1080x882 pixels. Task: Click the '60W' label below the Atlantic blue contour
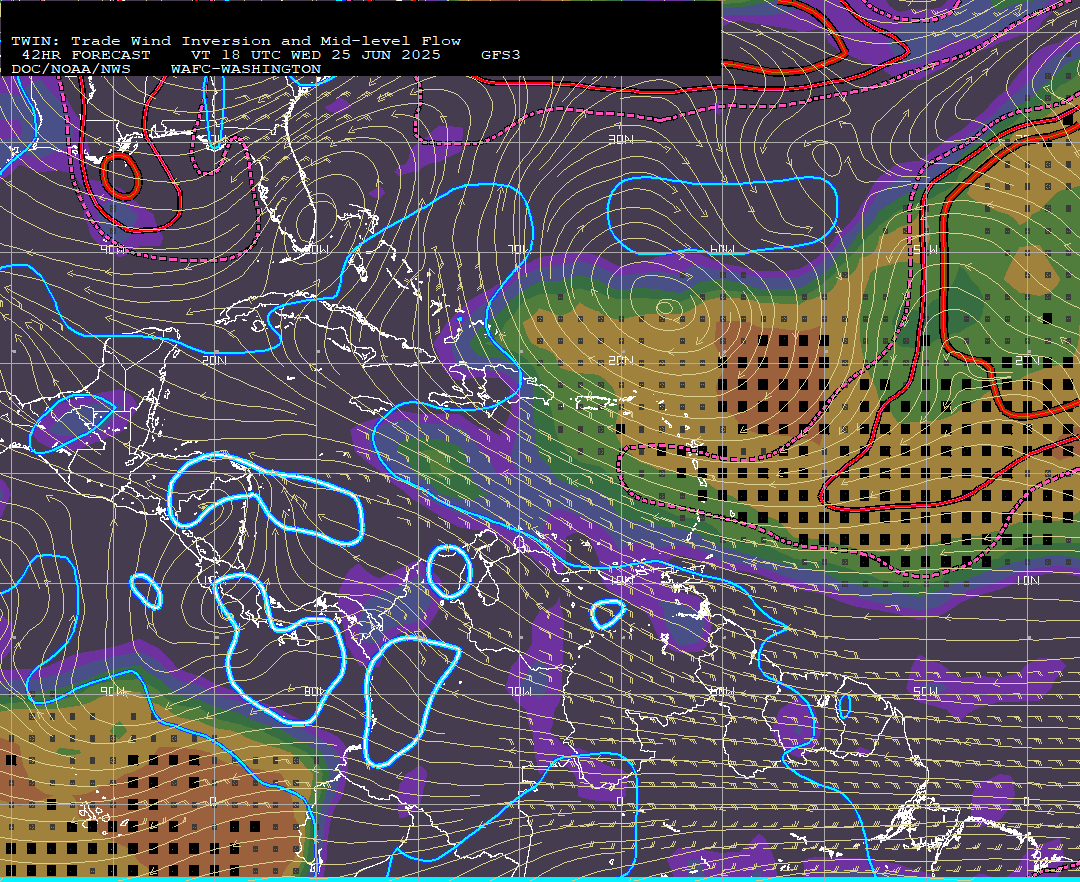point(722,249)
